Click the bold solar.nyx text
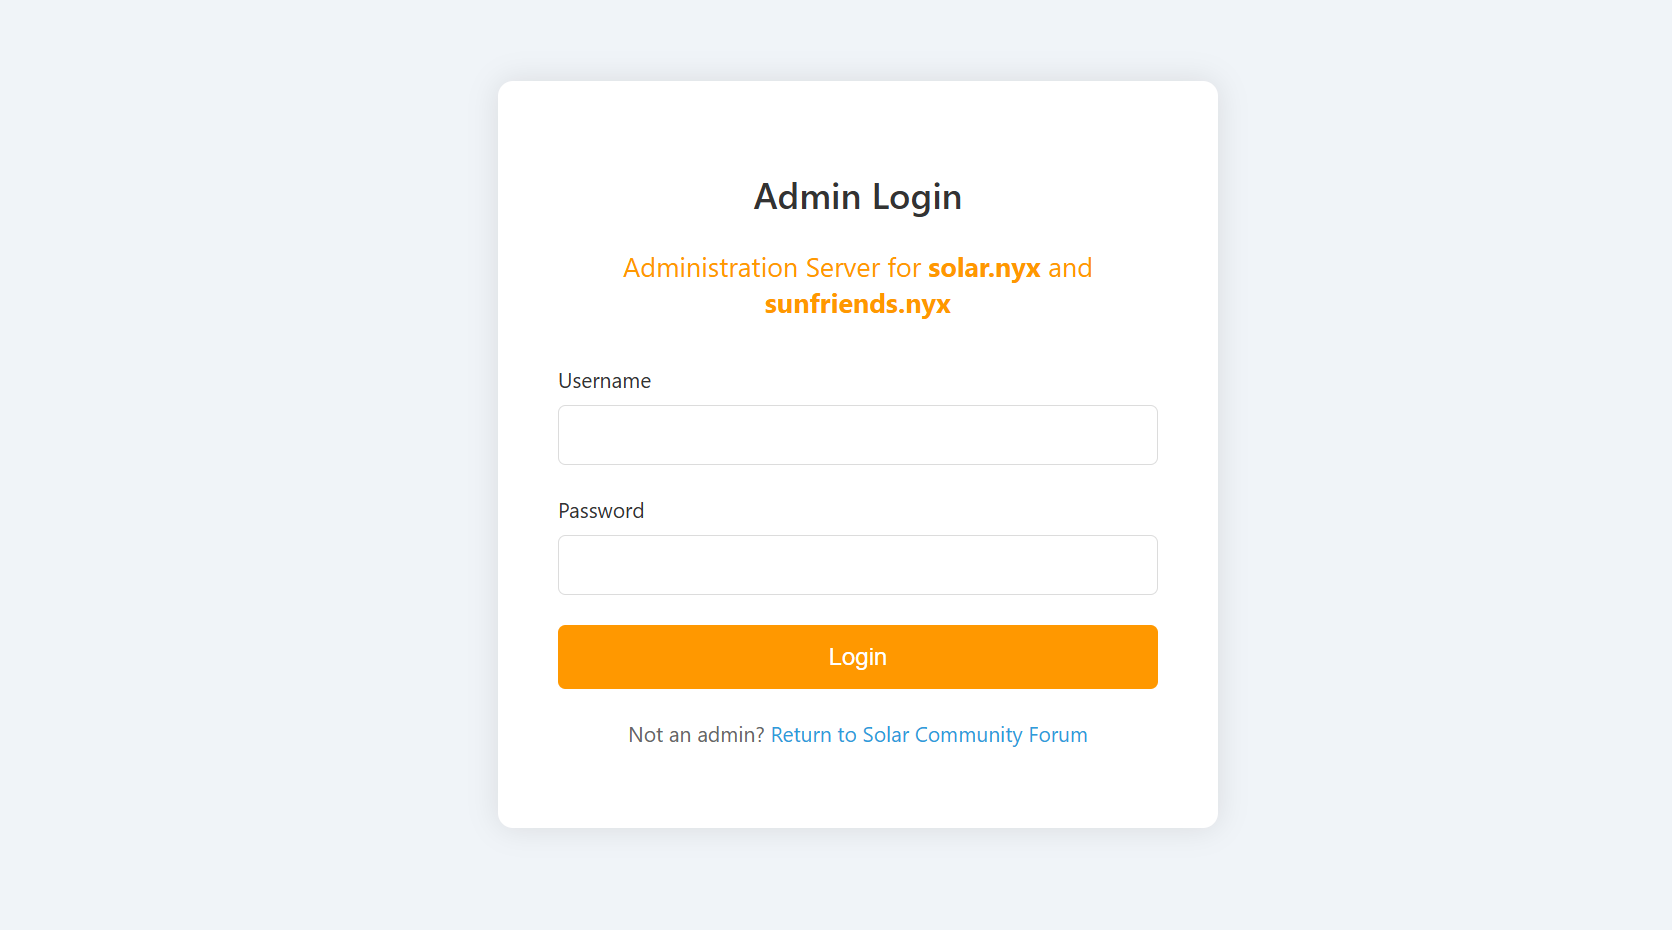The height and width of the screenshot is (930, 1672). click(x=984, y=268)
